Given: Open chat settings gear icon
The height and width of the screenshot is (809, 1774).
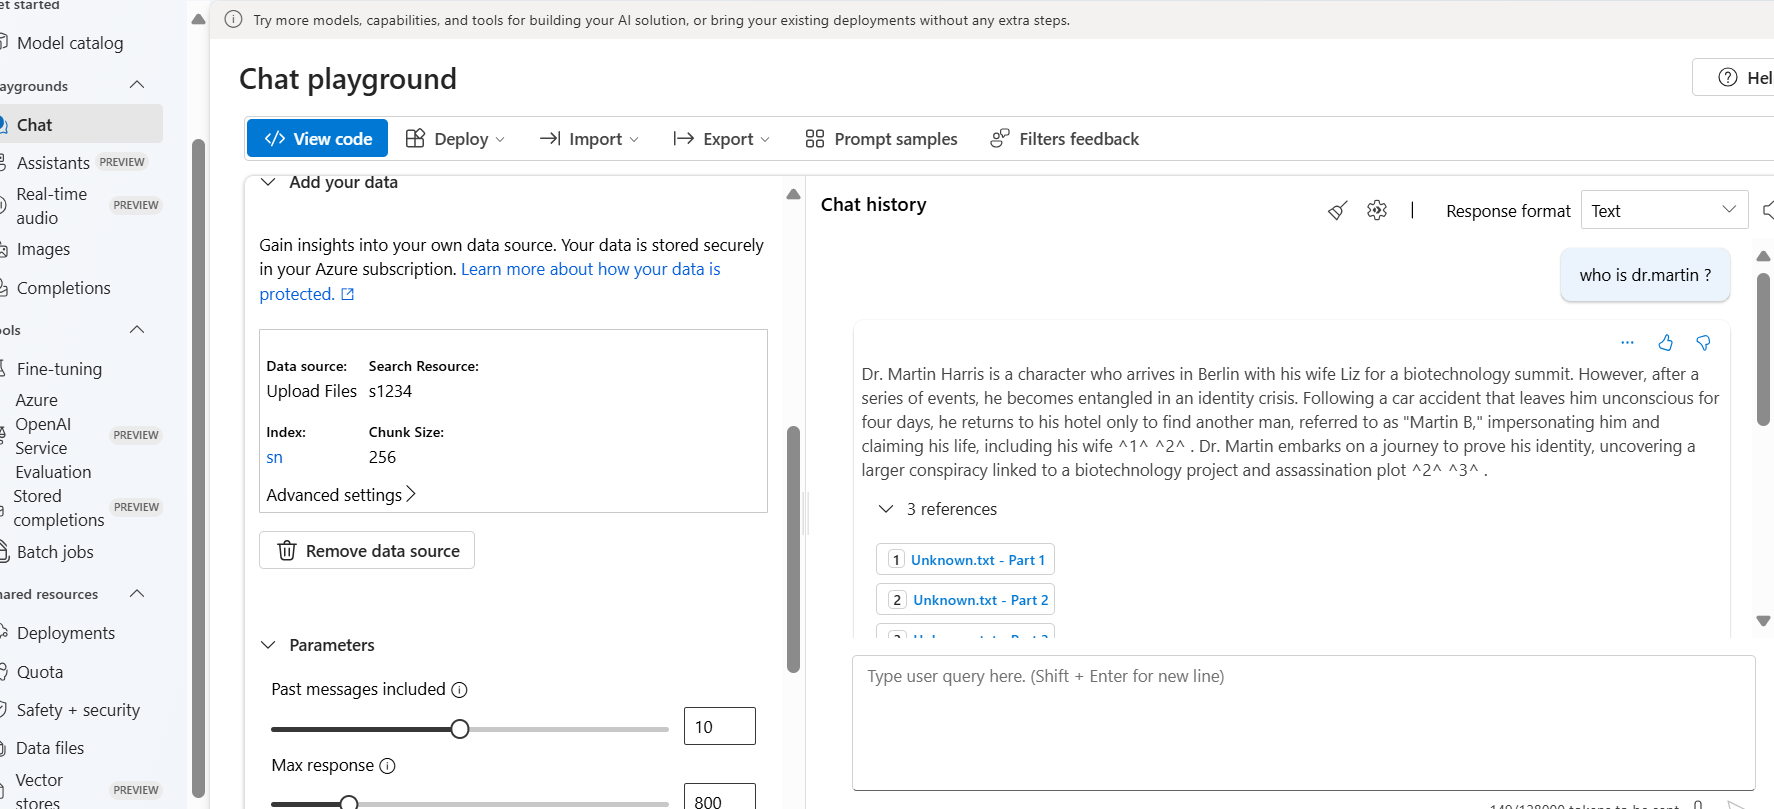Looking at the screenshot, I should pos(1377,211).
